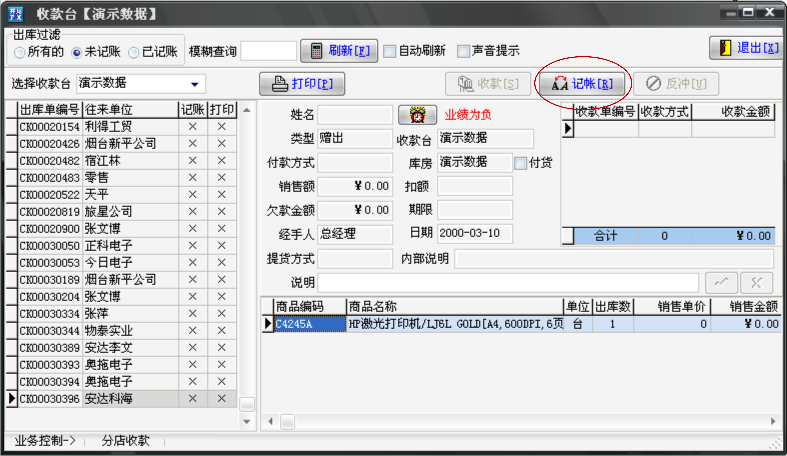Select row CK00020819 旅星公司
The image size is (787, 456).
(120, 212)
